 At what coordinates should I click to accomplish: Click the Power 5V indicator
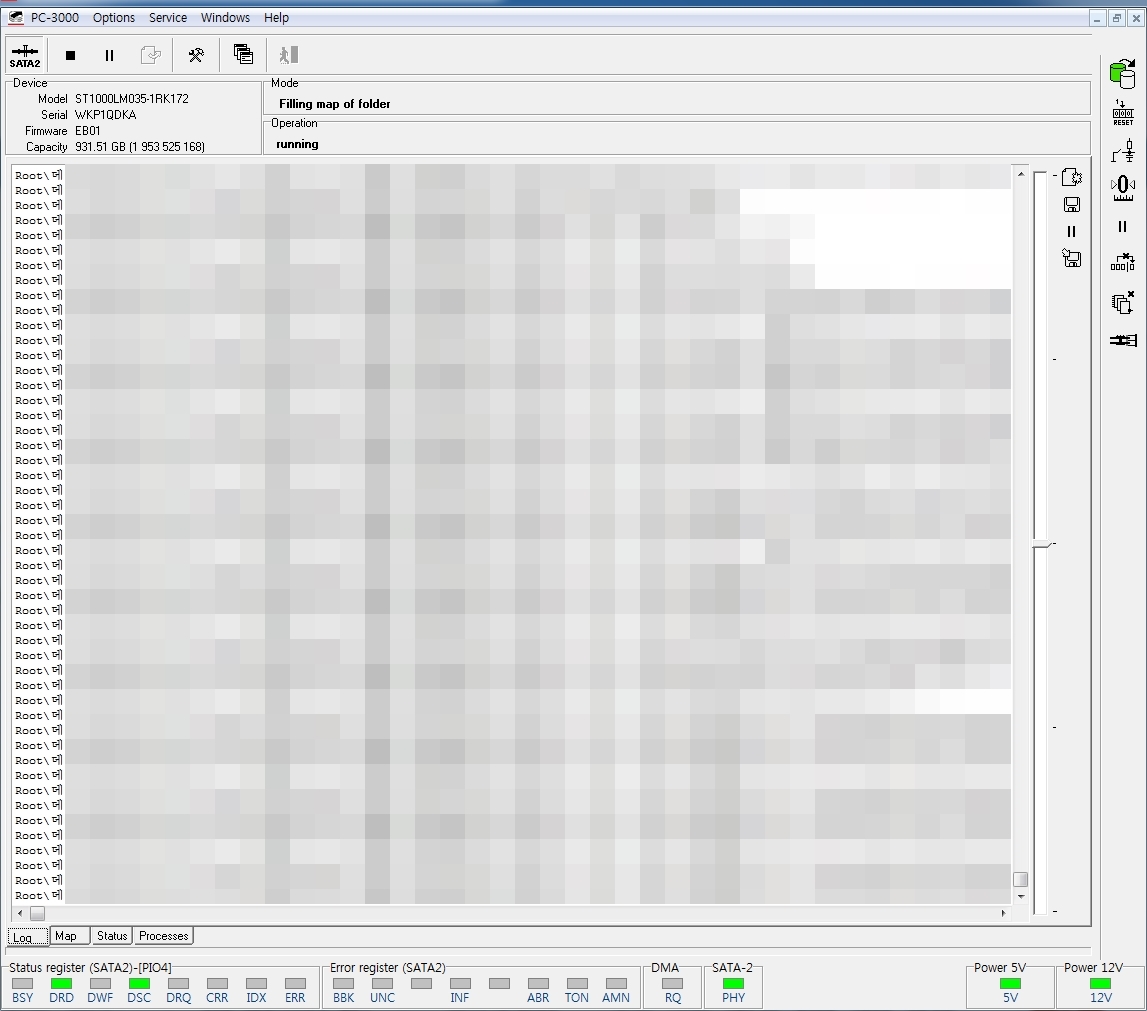[x=1010, y=984]
